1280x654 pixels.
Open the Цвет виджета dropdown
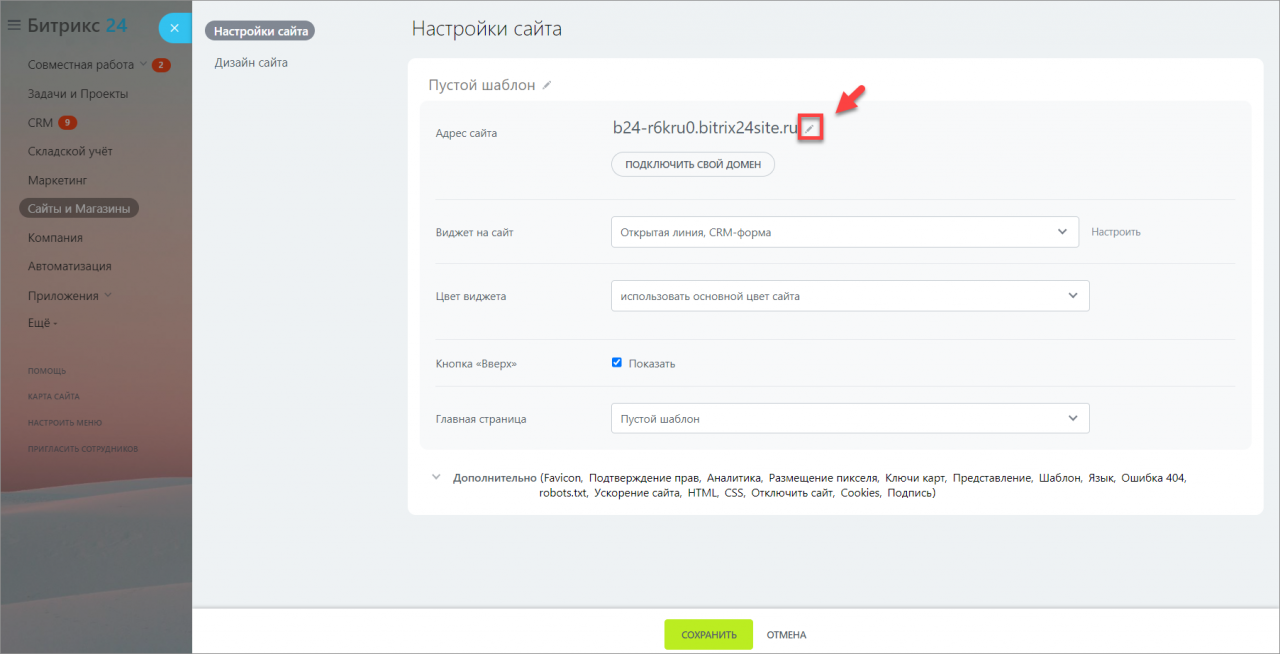click(x=850, y=296)
